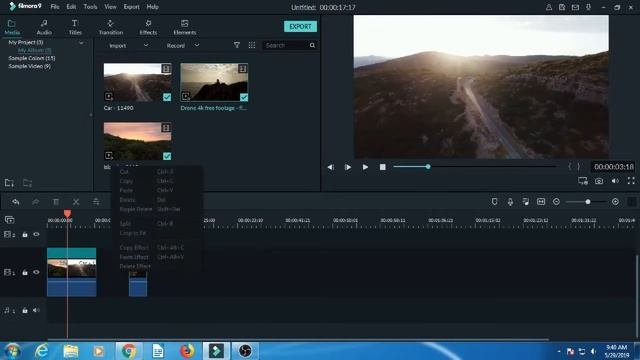Viewport: 640px width, 360px height.
Task: Click the play-slow step forward button
Action: coord(348,167)
